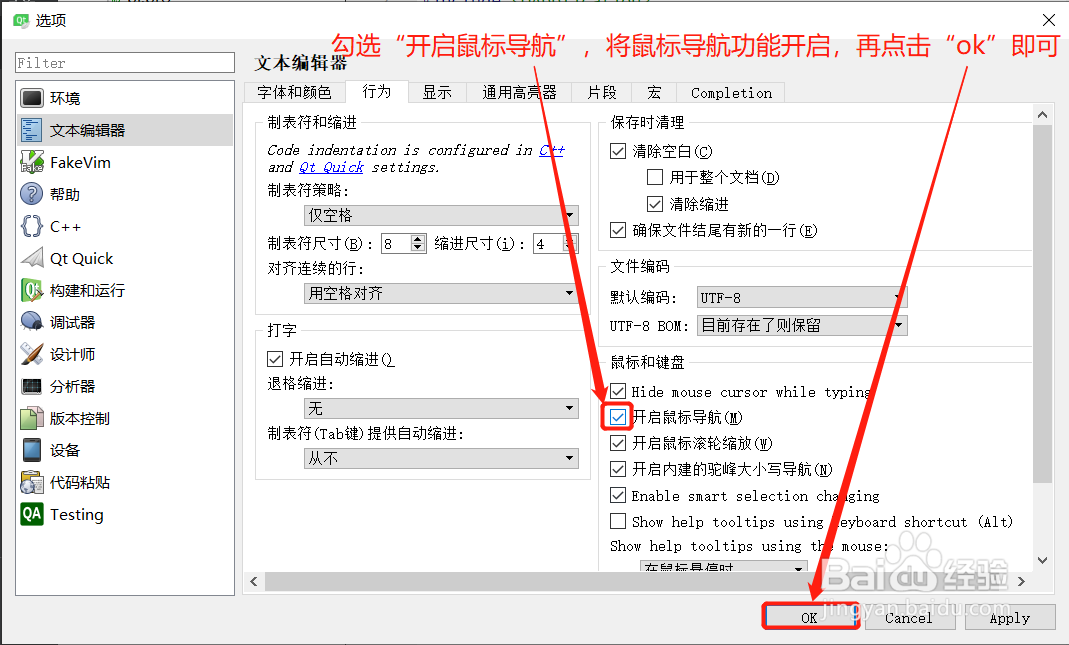Open the C++ settings link in text
Screen dimensions: 1069x645
[550, 150]
